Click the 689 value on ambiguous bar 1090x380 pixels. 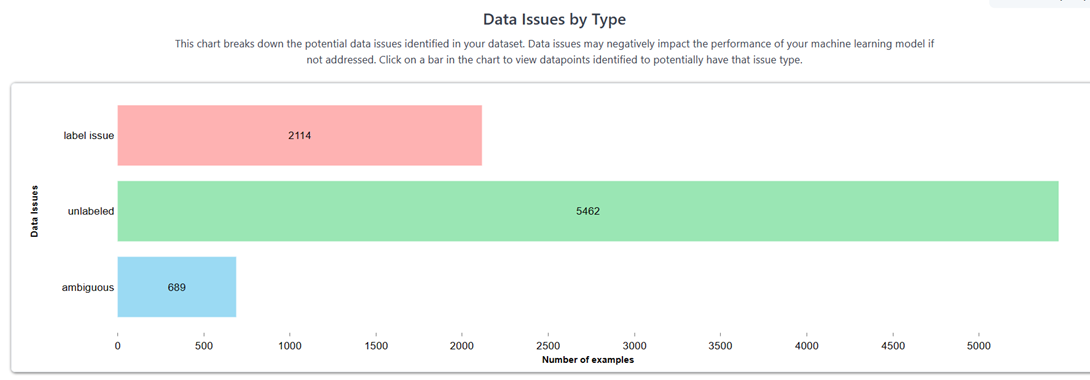click(x=177, y=288)
